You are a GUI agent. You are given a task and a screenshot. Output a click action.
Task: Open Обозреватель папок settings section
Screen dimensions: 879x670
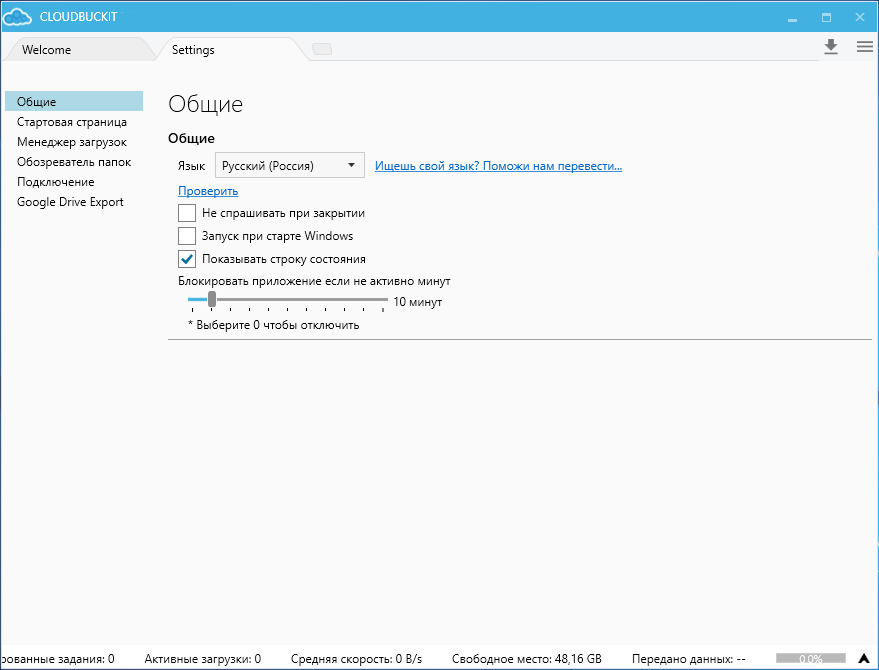pos(74,162)
